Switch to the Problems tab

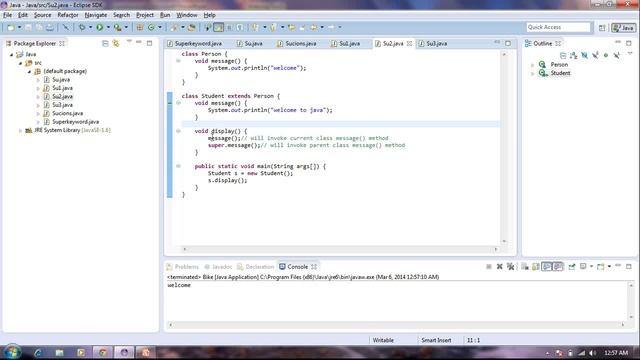(182, 267)
